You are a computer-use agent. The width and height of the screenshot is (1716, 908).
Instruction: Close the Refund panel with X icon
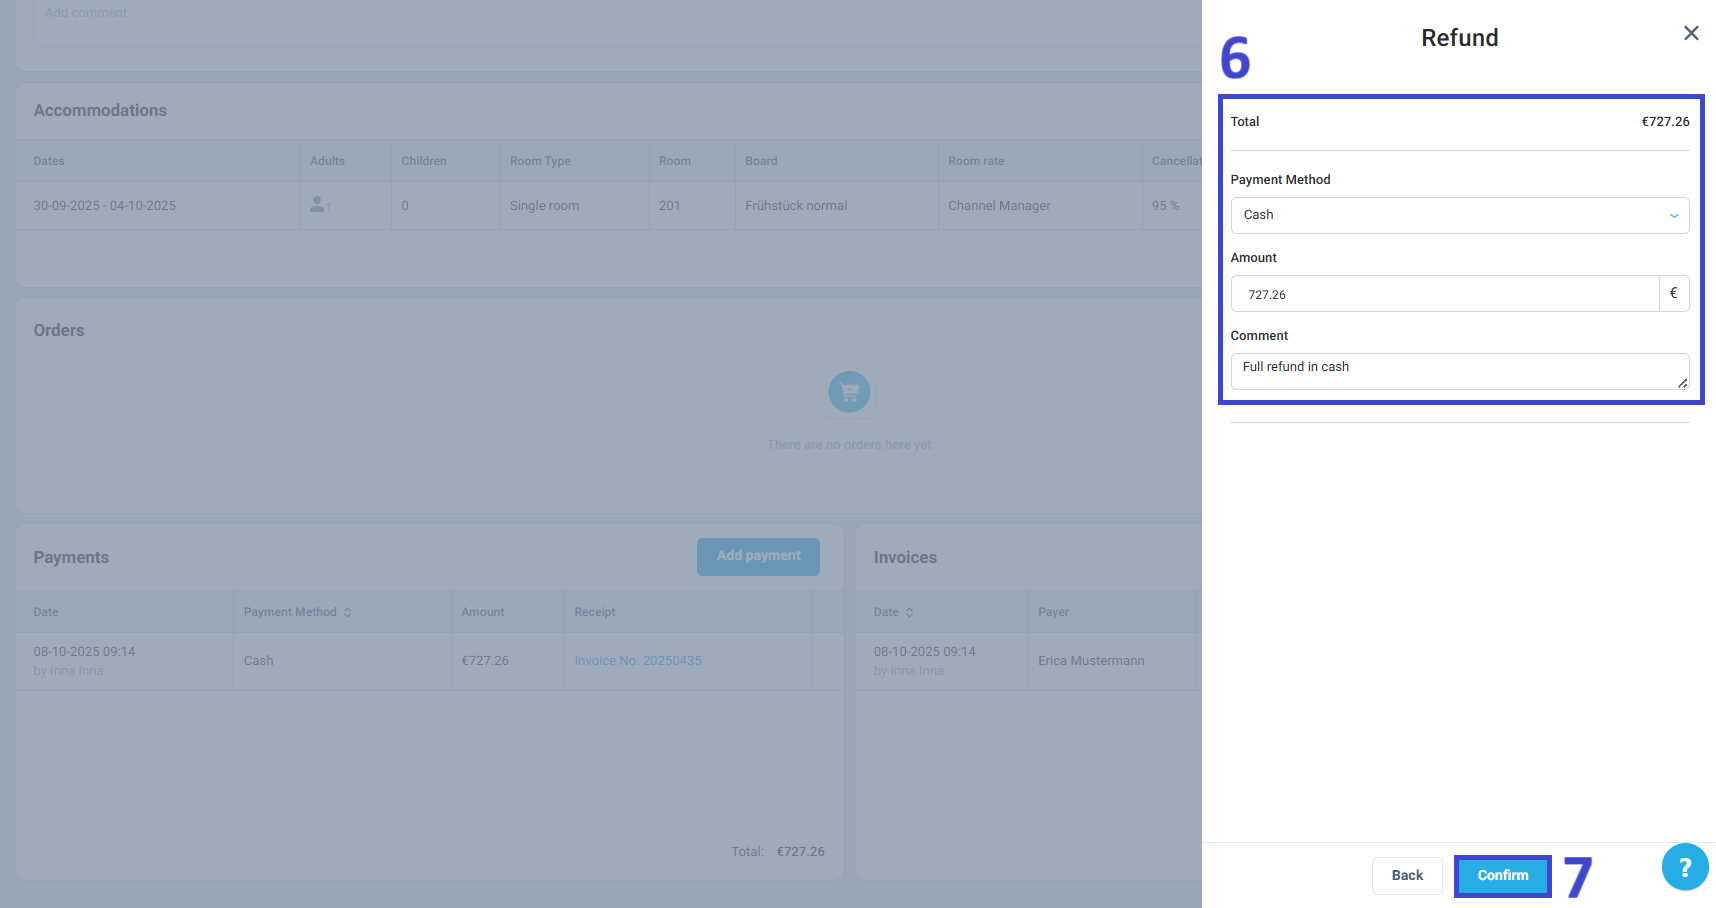coord(1691,33)
